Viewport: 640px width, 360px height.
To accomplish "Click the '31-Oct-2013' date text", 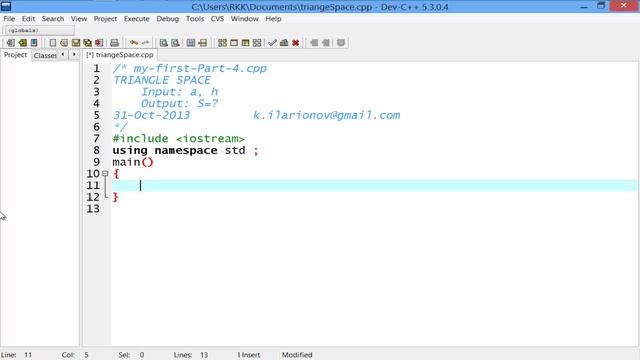I will pos(151,115).
